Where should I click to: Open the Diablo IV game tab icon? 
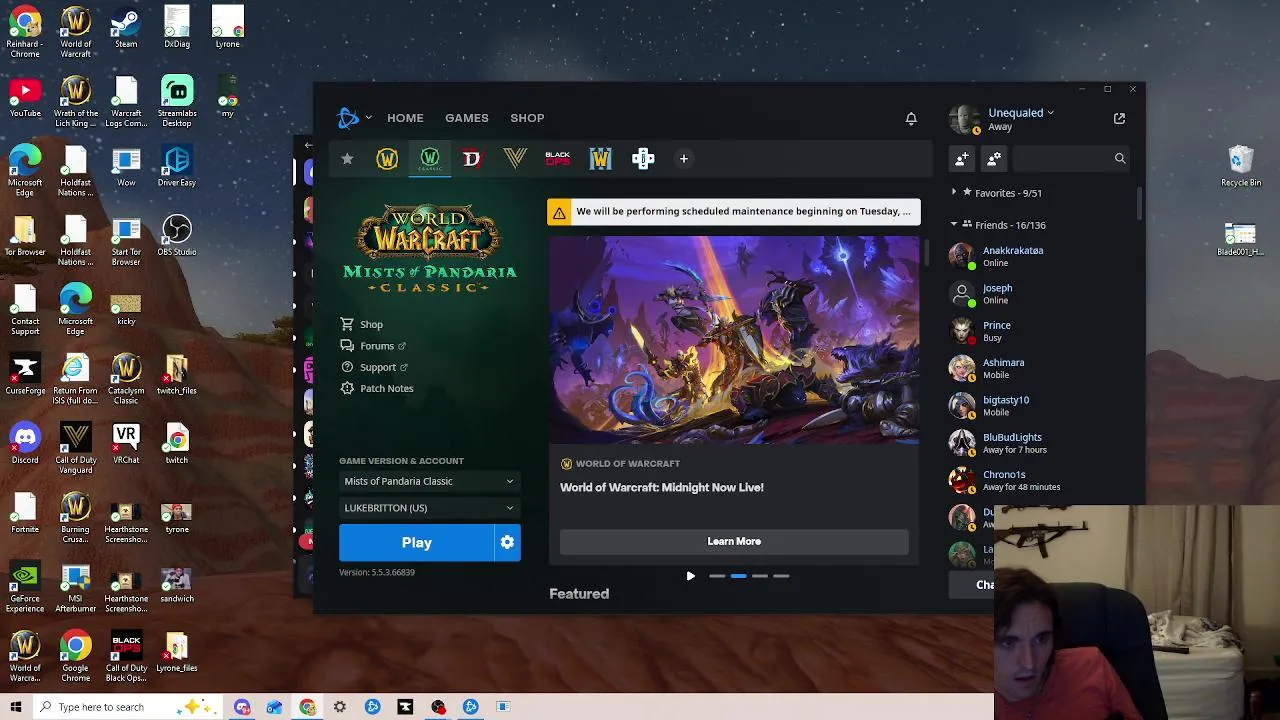472,159
